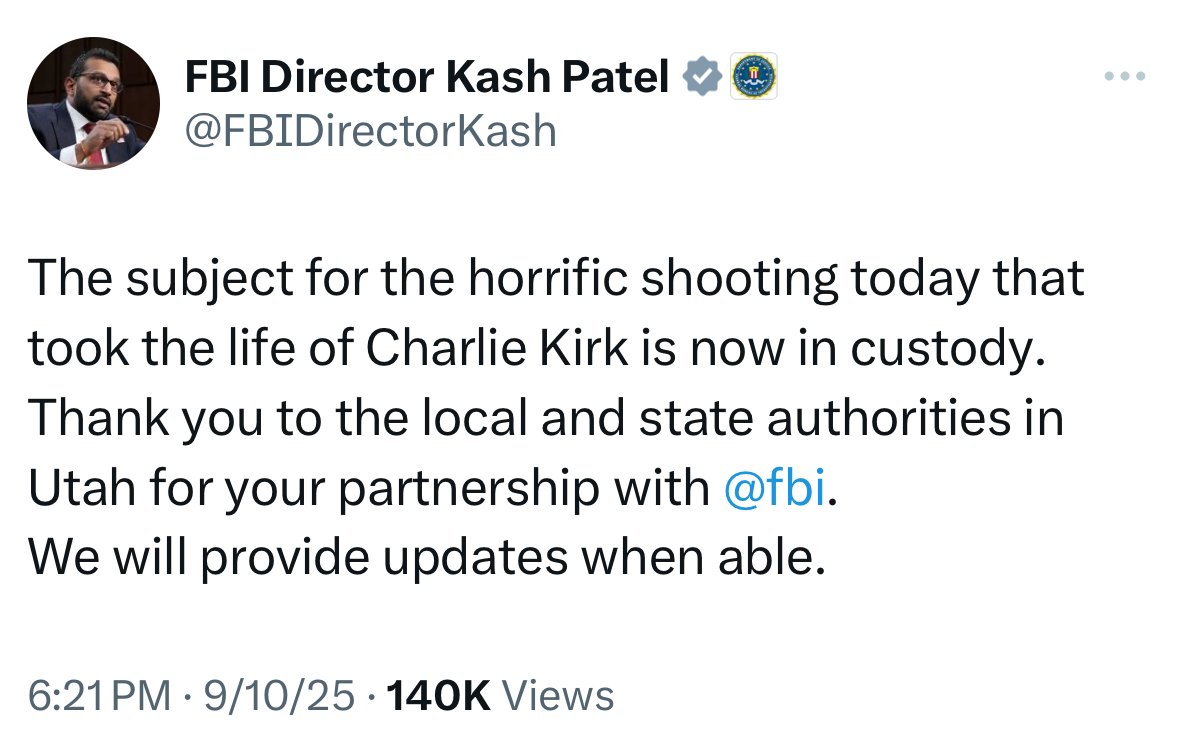Click the word Views beside 140K
Image resolution: width=1179 pixels, height=753 pixels.
click(558, 695)
